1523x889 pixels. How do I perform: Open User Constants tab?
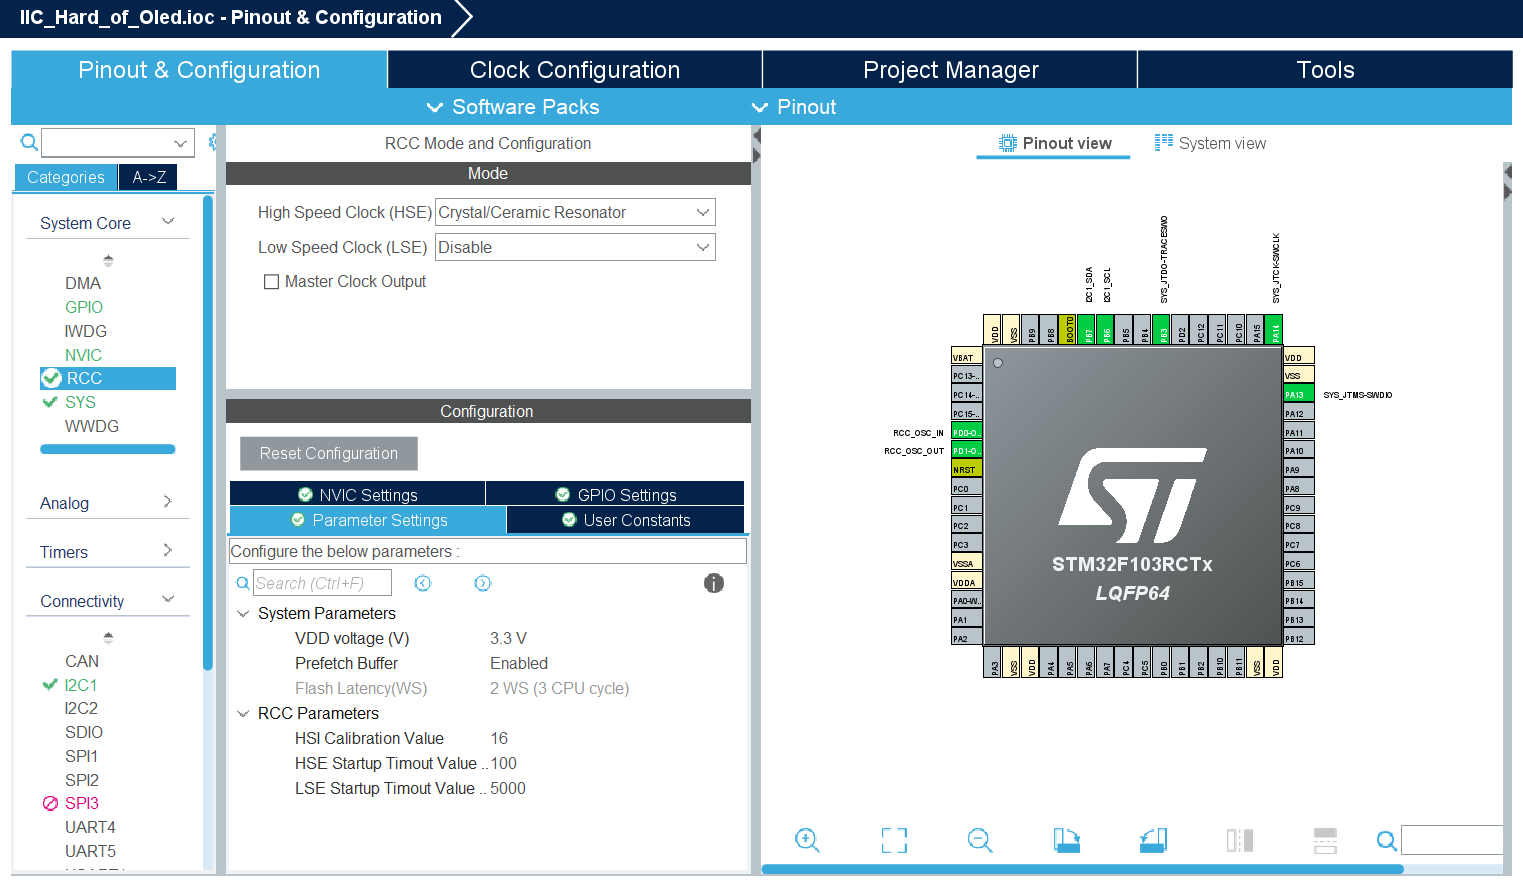click(626, 520)
